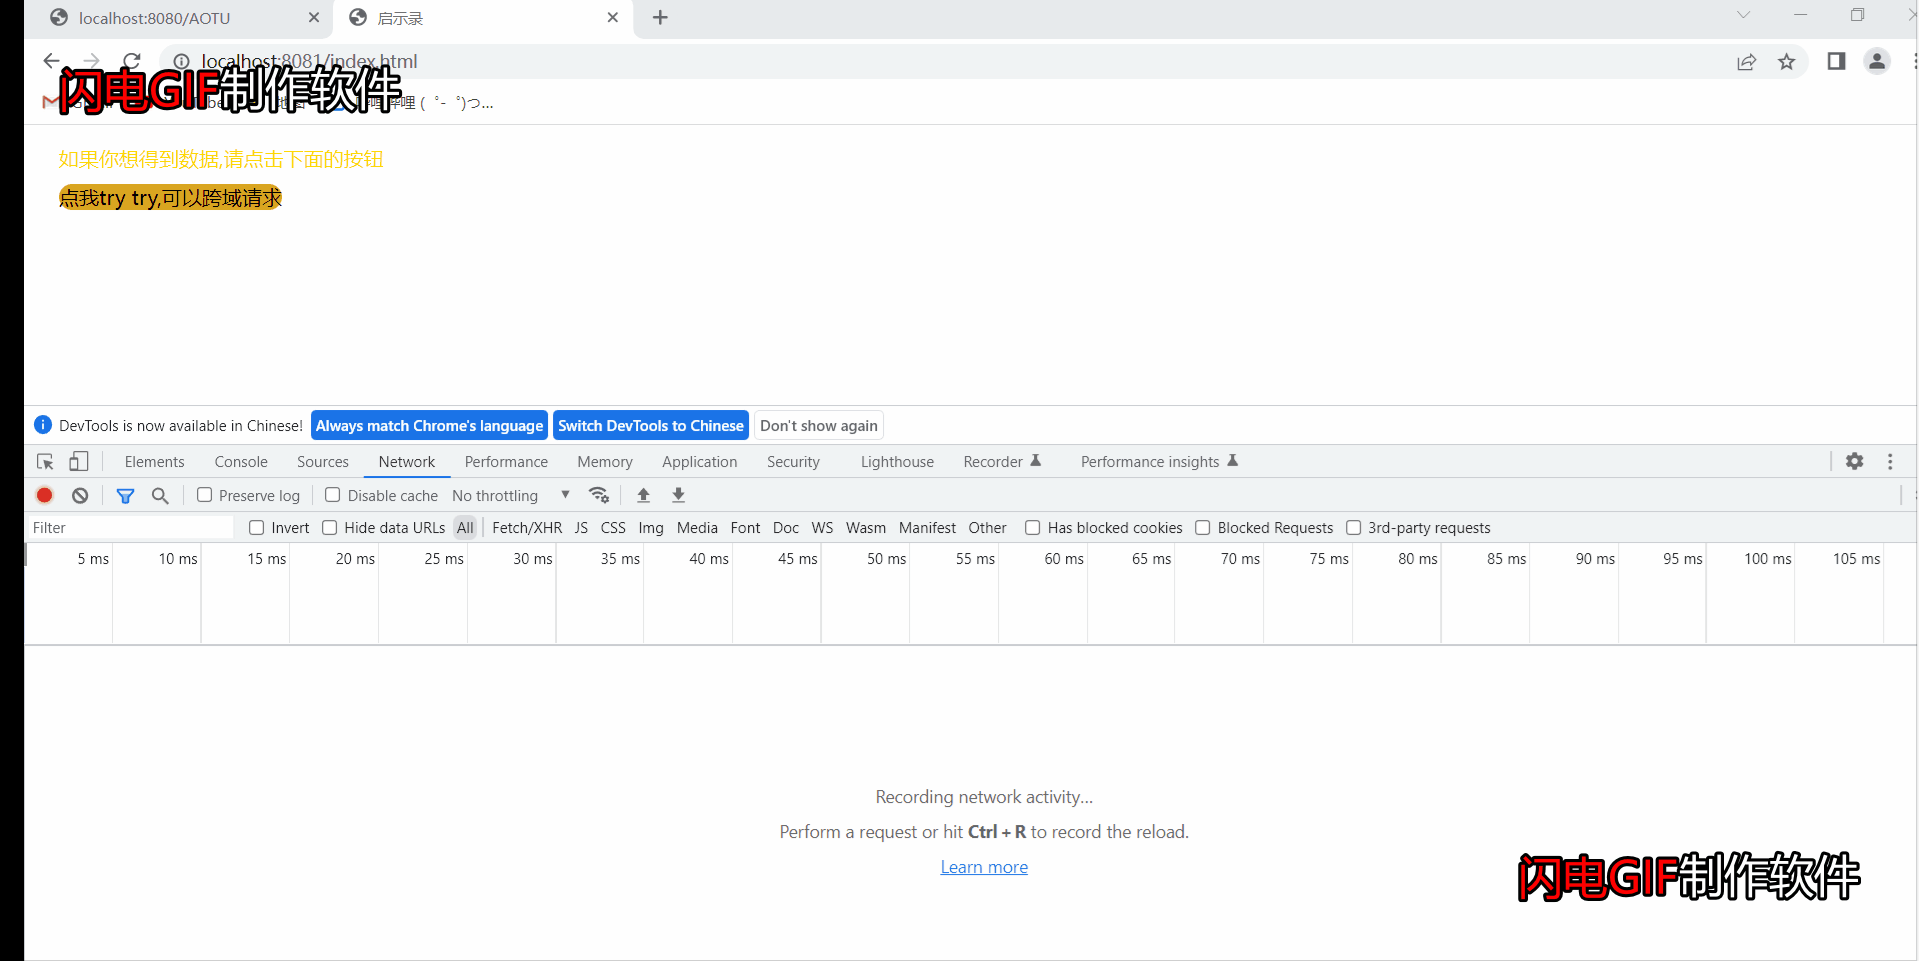
Task: Filter requests by Wasm
Action: tap(866, 527)
